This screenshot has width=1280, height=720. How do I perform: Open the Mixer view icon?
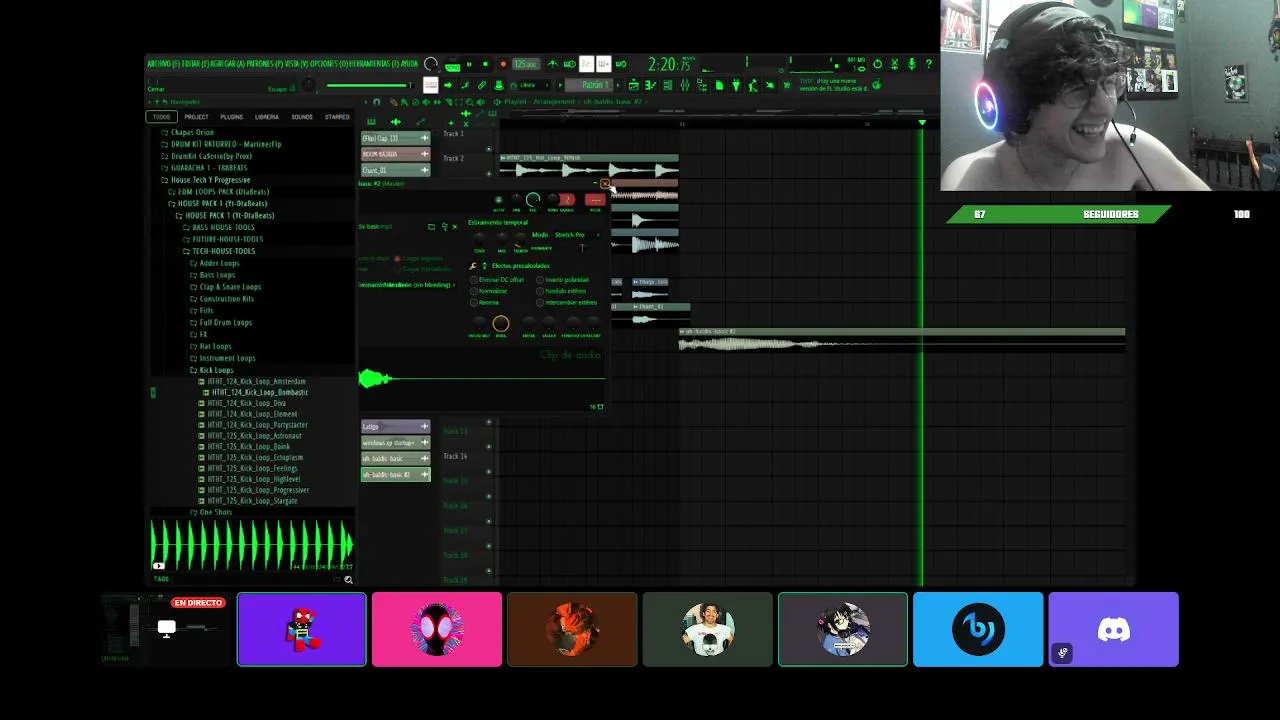coord(685,85)
